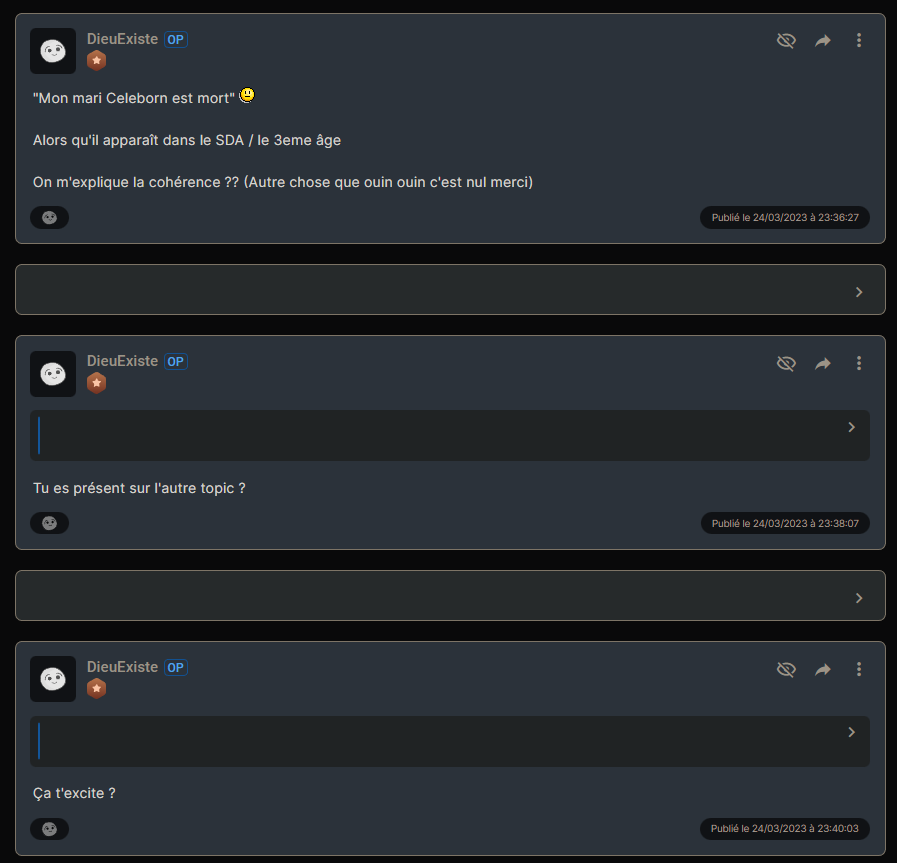Expand the quoted message above "Tu es présent"
897x863 pixels.
click(x=851, y=427)
